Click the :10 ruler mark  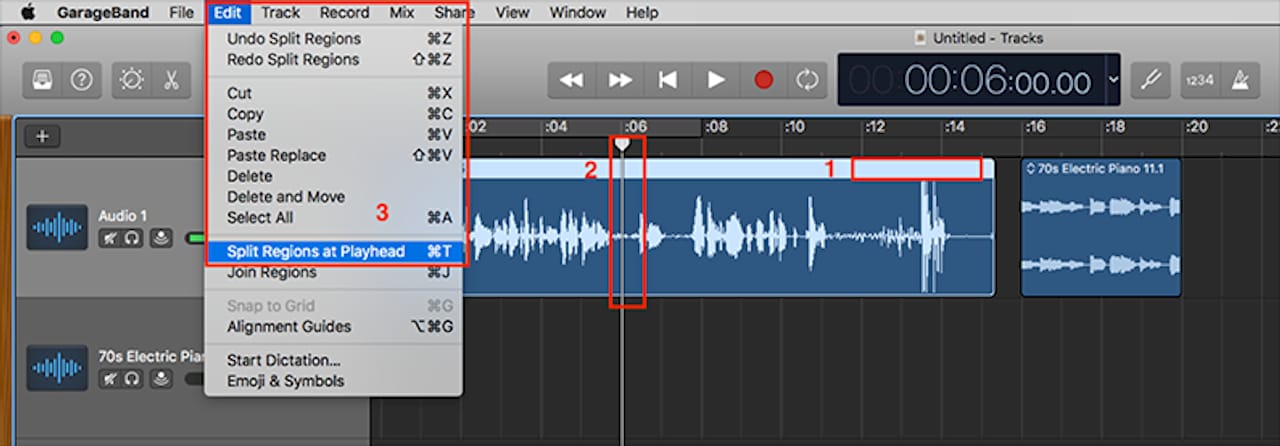pyautogui.click(x=794, y=127)
